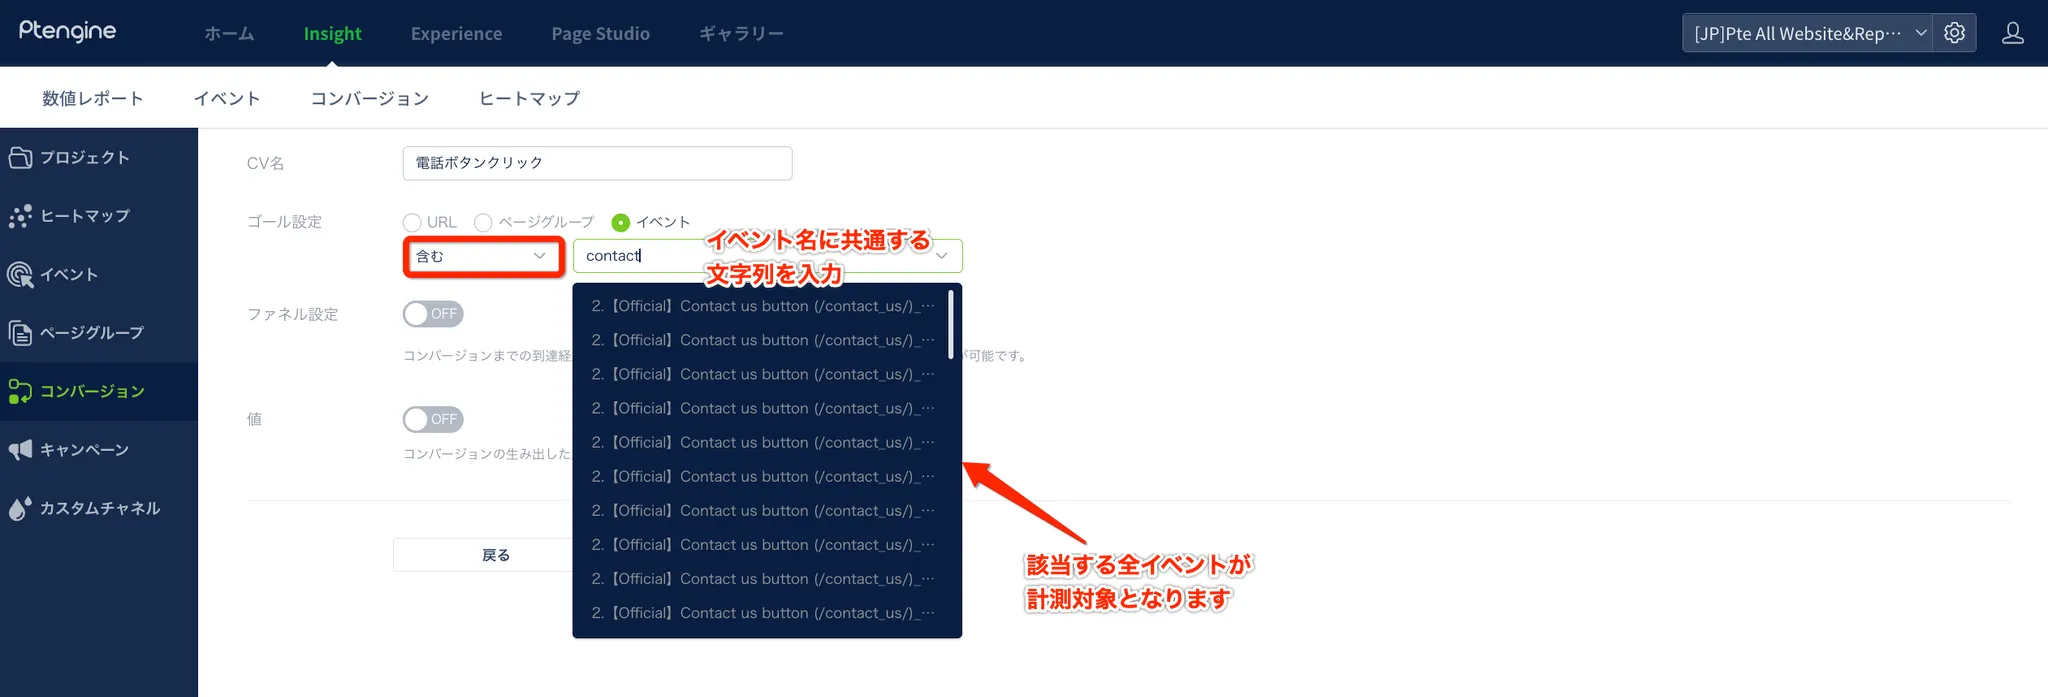Viewport: 2048px width, 697px height.
Task: Open the 含む match condition dropdown
Action: [x=484, y=256]
